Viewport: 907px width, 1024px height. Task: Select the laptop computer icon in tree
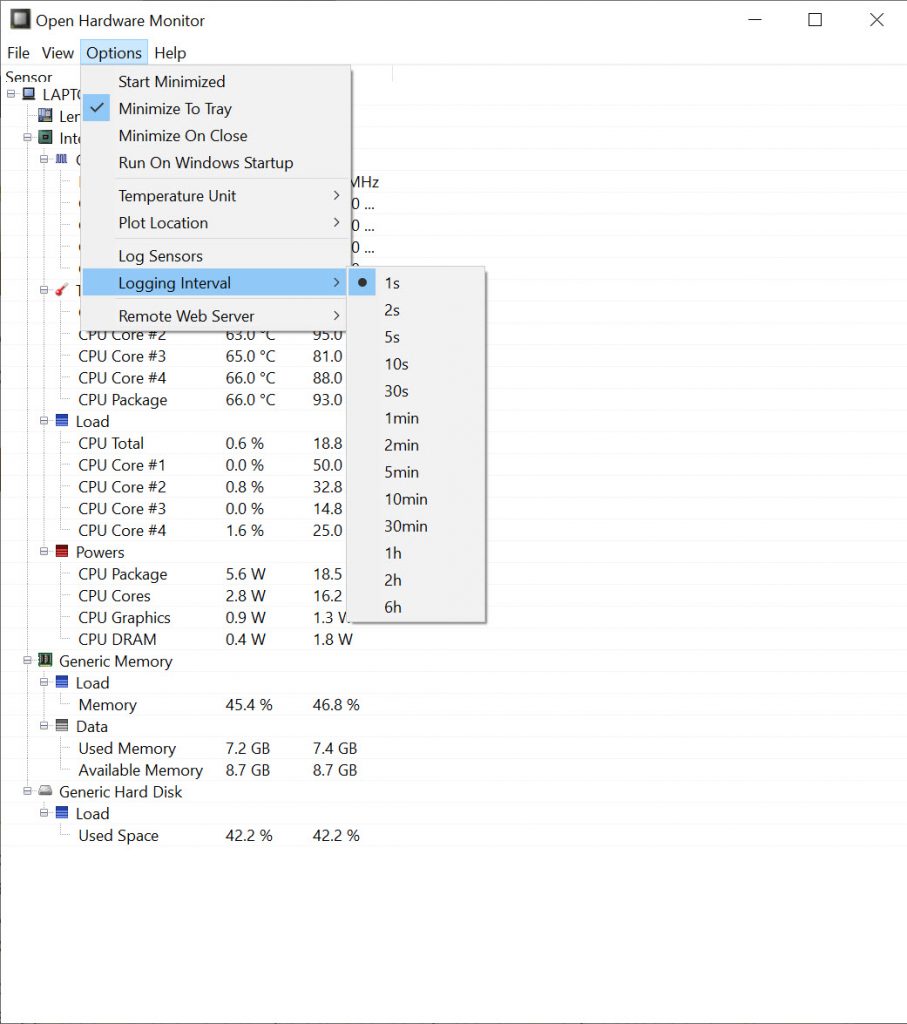29,94
